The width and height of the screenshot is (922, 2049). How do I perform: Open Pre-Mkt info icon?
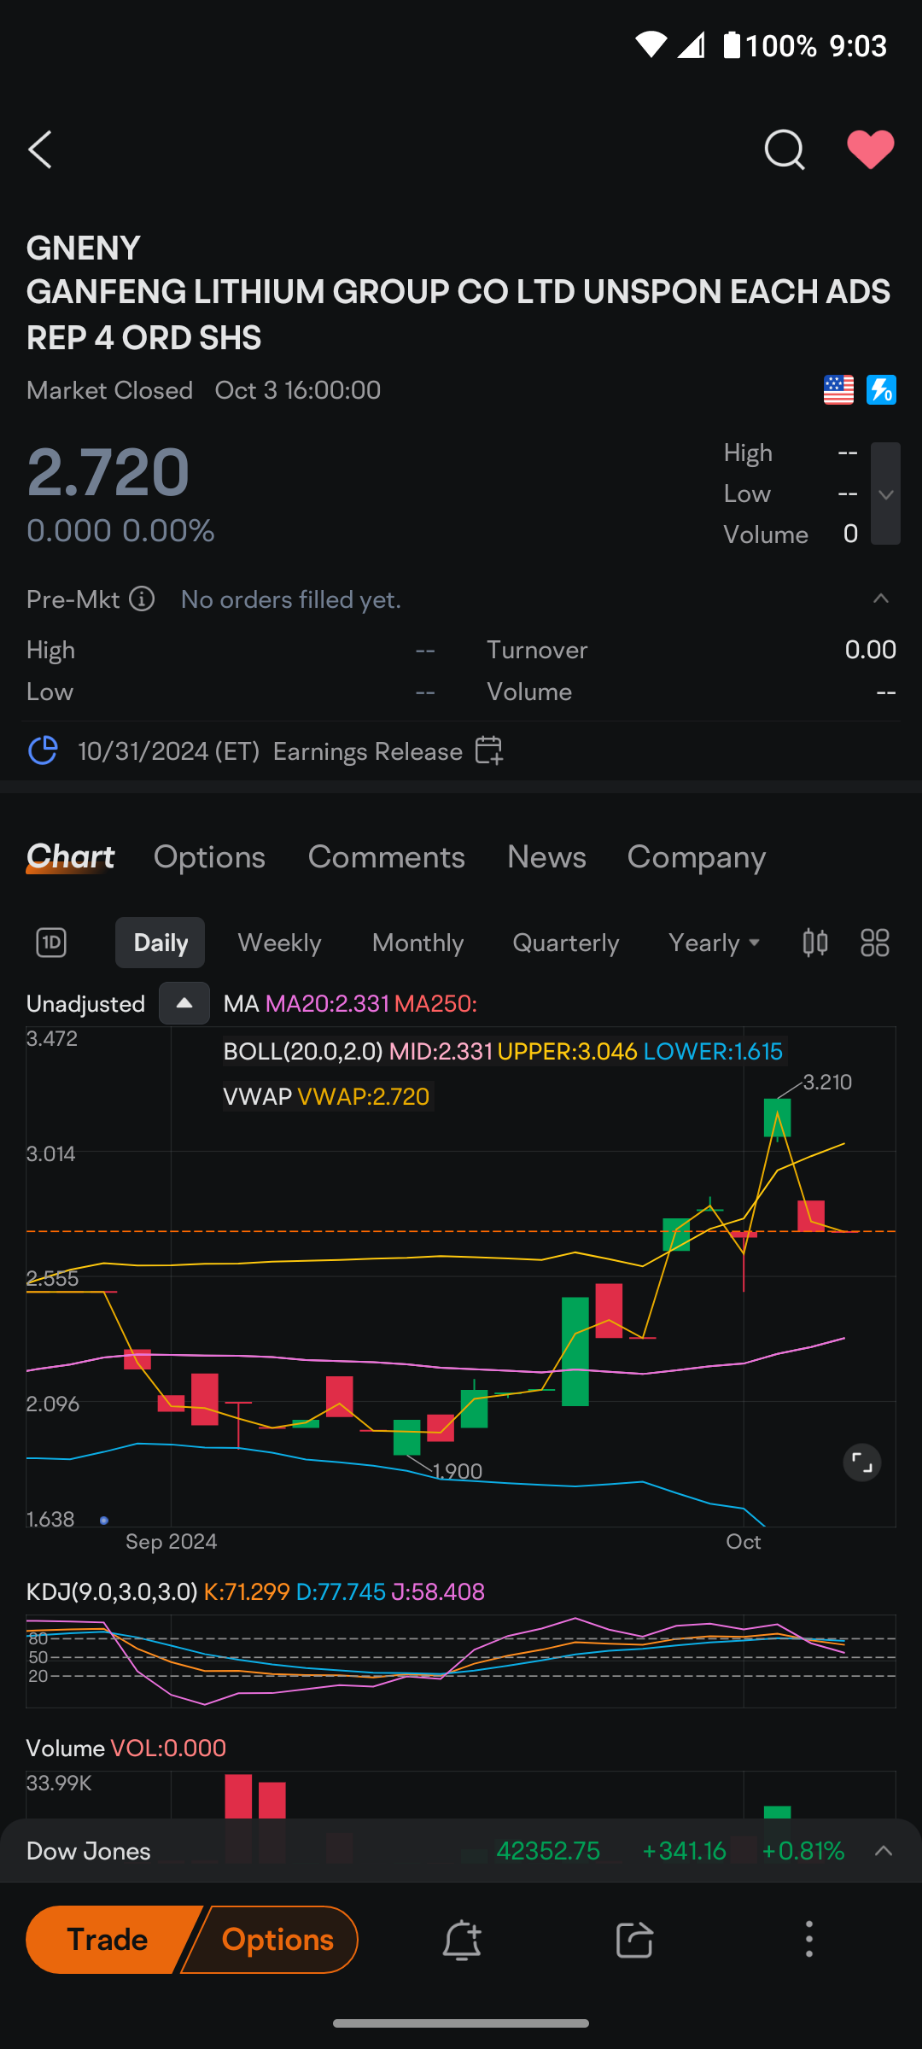coord(143,599)
